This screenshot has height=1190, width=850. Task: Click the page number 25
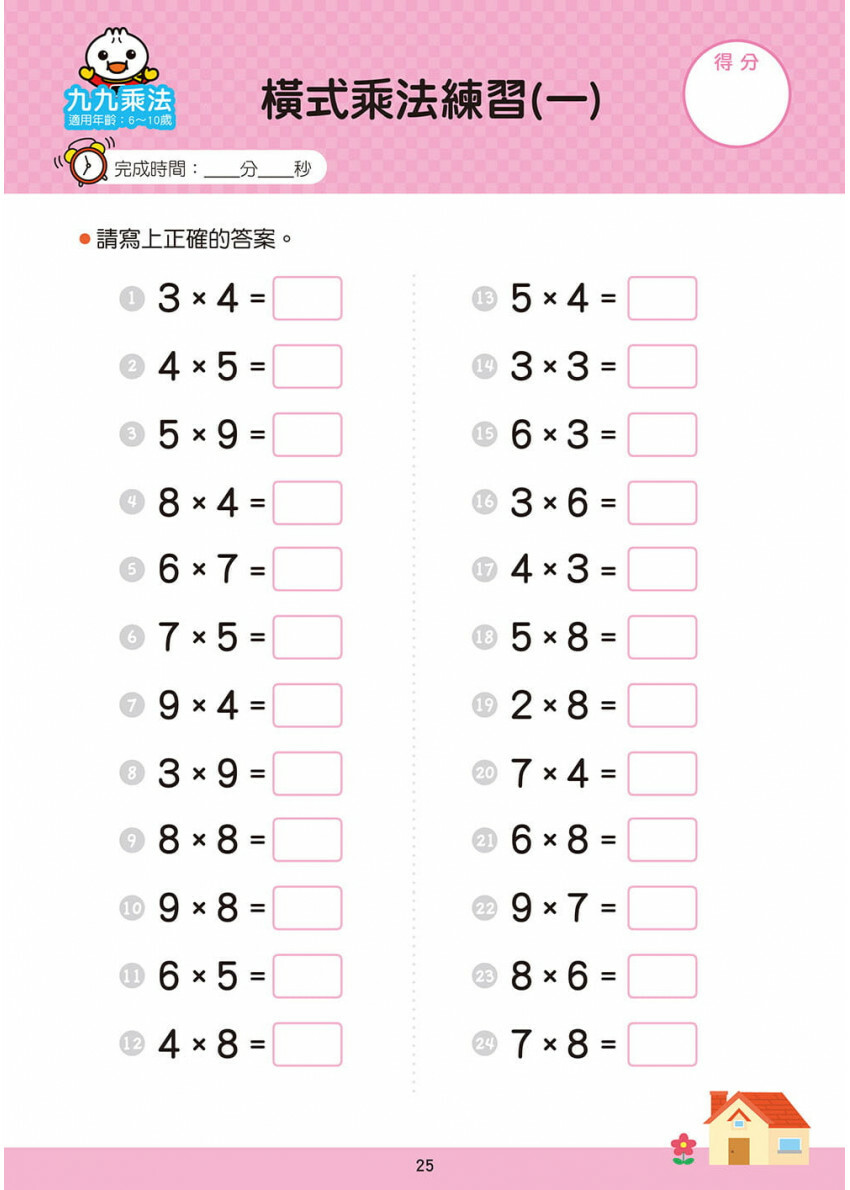click(x=425, y=1165)
